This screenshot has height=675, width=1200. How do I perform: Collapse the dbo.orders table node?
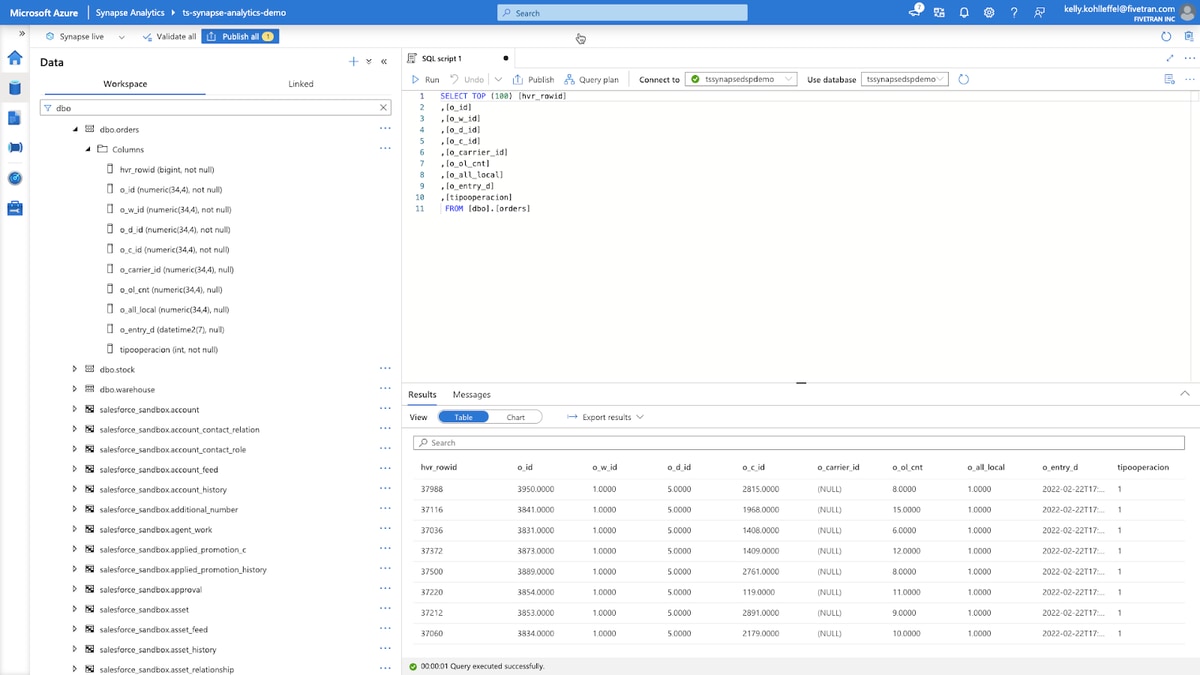coord(74,129)
